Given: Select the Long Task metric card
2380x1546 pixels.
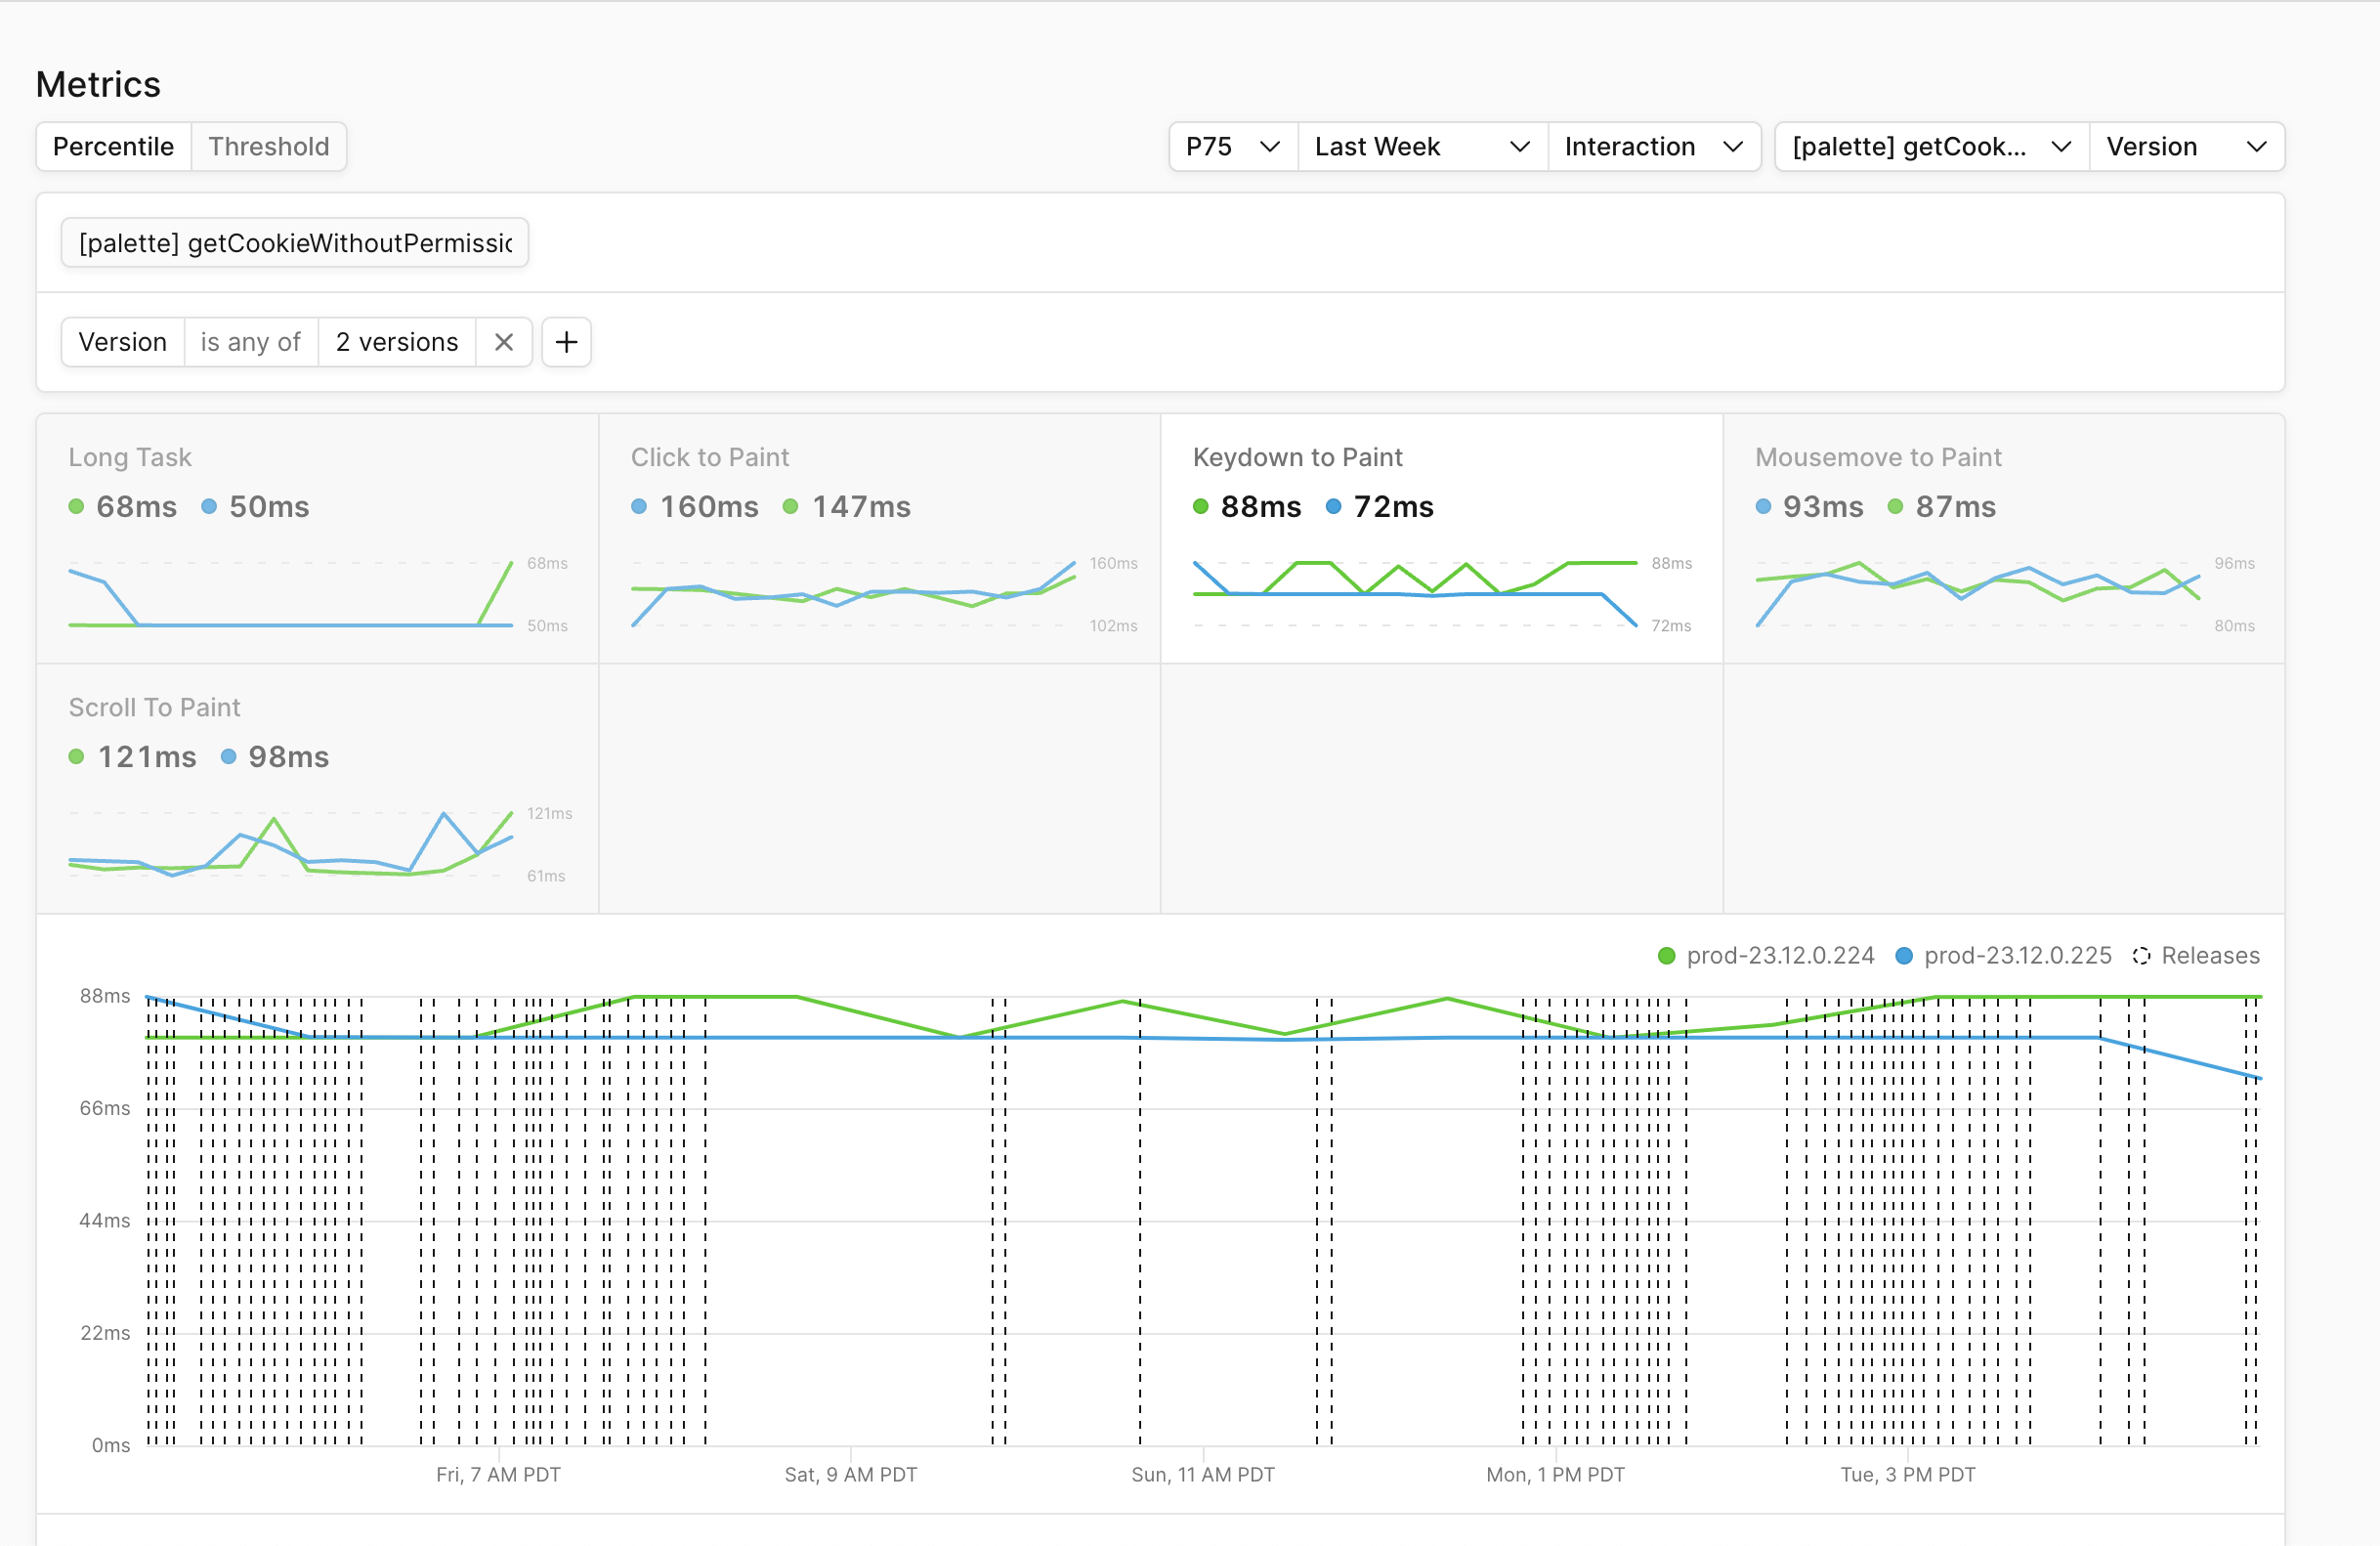Looking at the screenshot, I should [x=317, y=539].
